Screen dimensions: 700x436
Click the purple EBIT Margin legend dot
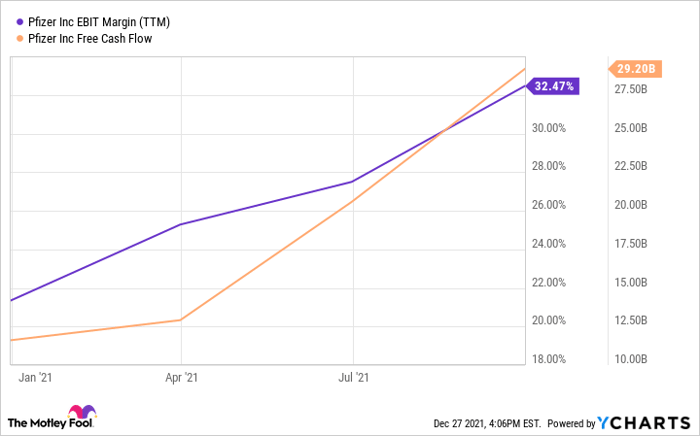click(x=21, y=21)
